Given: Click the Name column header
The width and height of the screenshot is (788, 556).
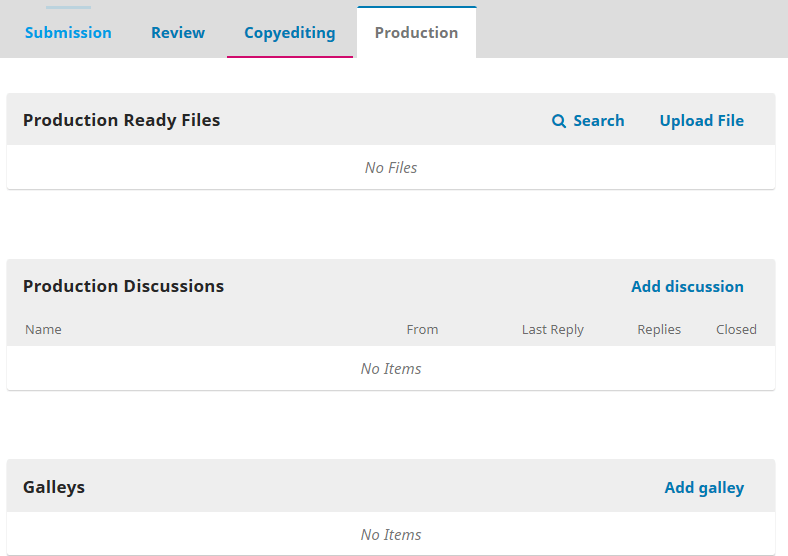Looking at the screenshot, I should click(x=43, y=330).
